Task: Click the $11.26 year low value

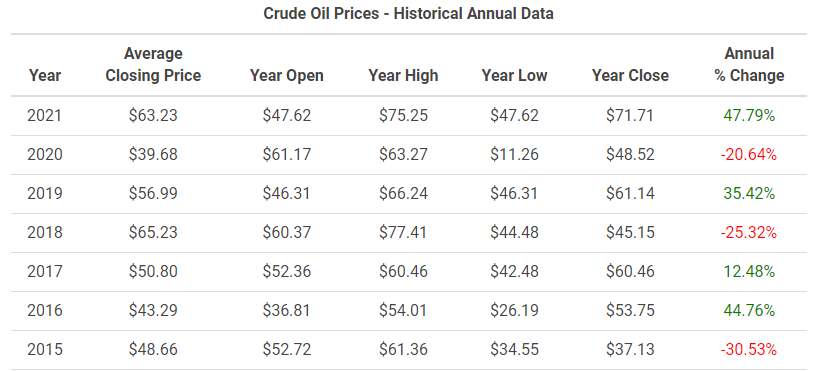Action: [514, 154]
